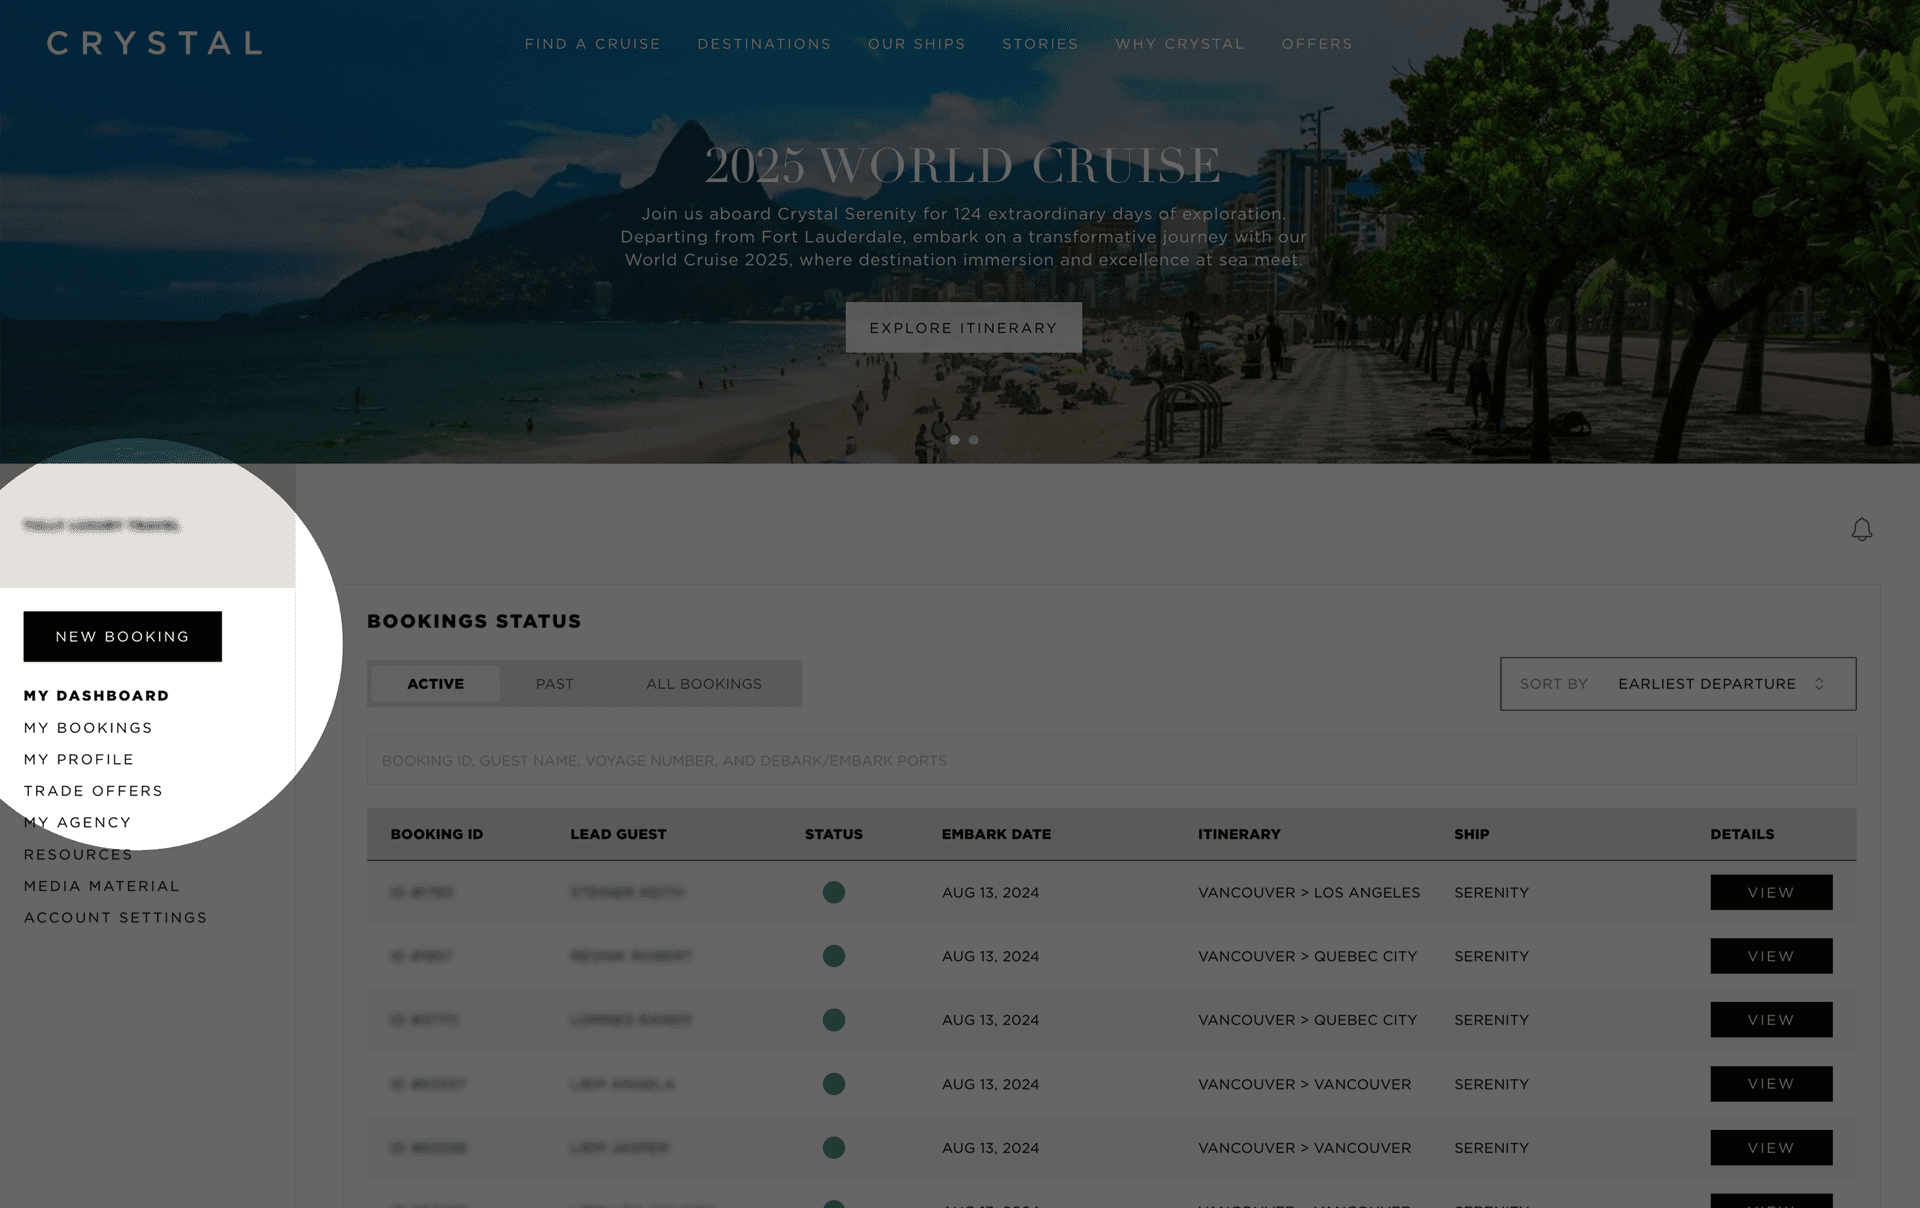Open Our Ships menu
Screen dimensions: 1920x1208
click(x=916, y=44)
